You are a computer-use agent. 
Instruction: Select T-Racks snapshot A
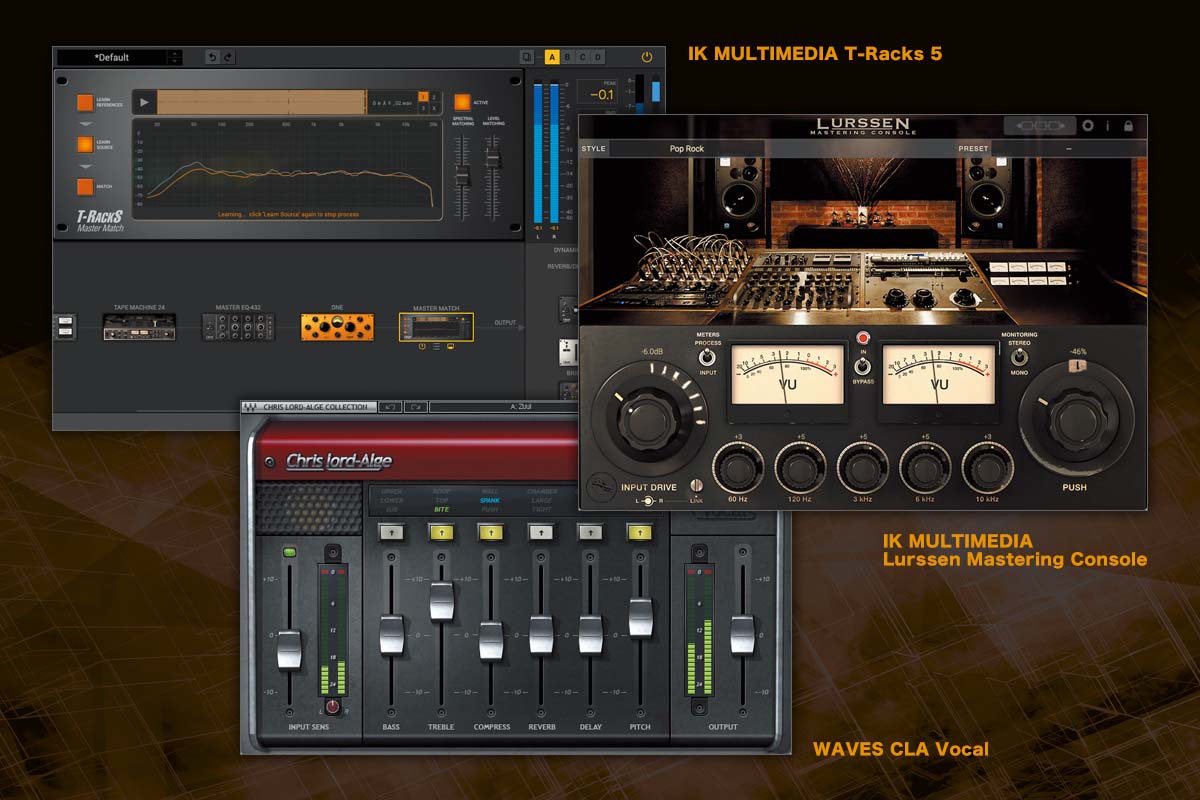[x=552, y=57]
